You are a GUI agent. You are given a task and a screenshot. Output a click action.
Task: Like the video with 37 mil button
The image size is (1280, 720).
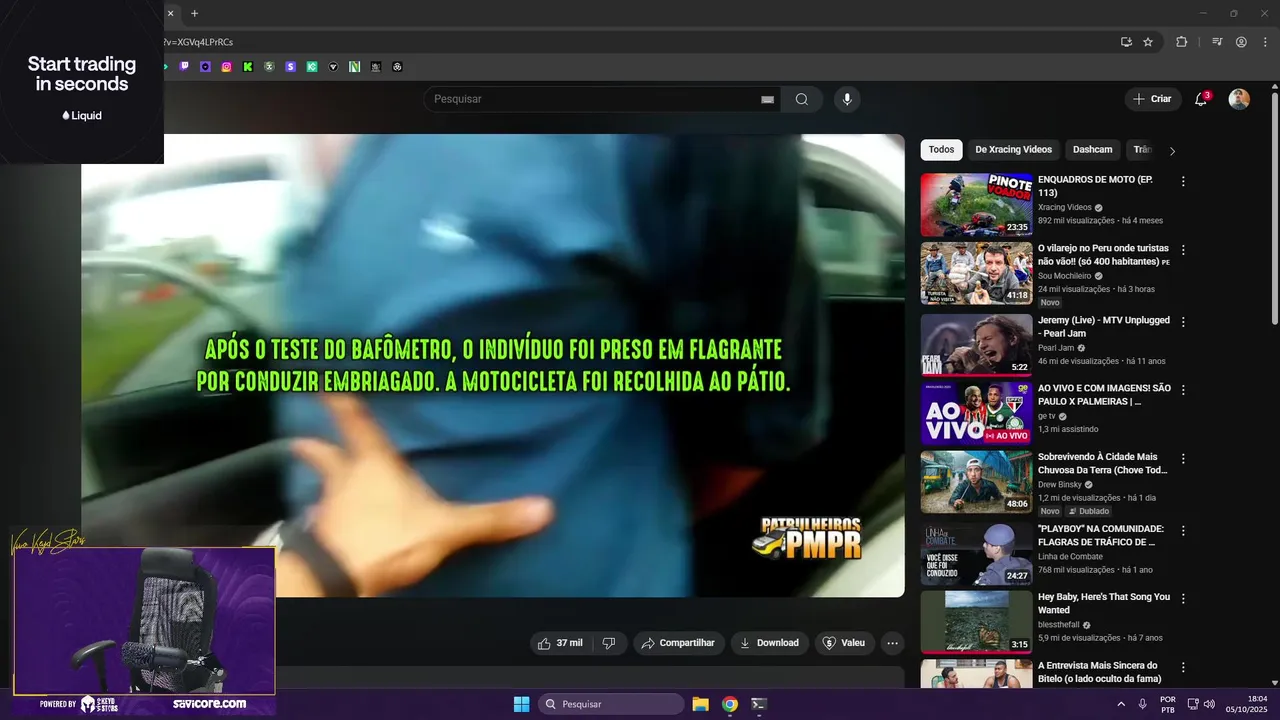tap(560, 643)
